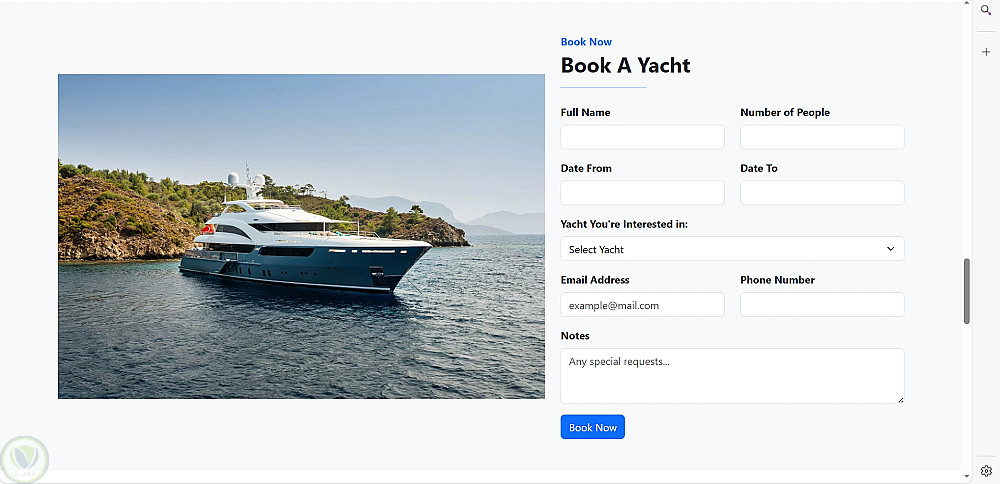The image size is (1000, 484).
Task: Click the scrollbar up arrow
Action: (966, 6)
